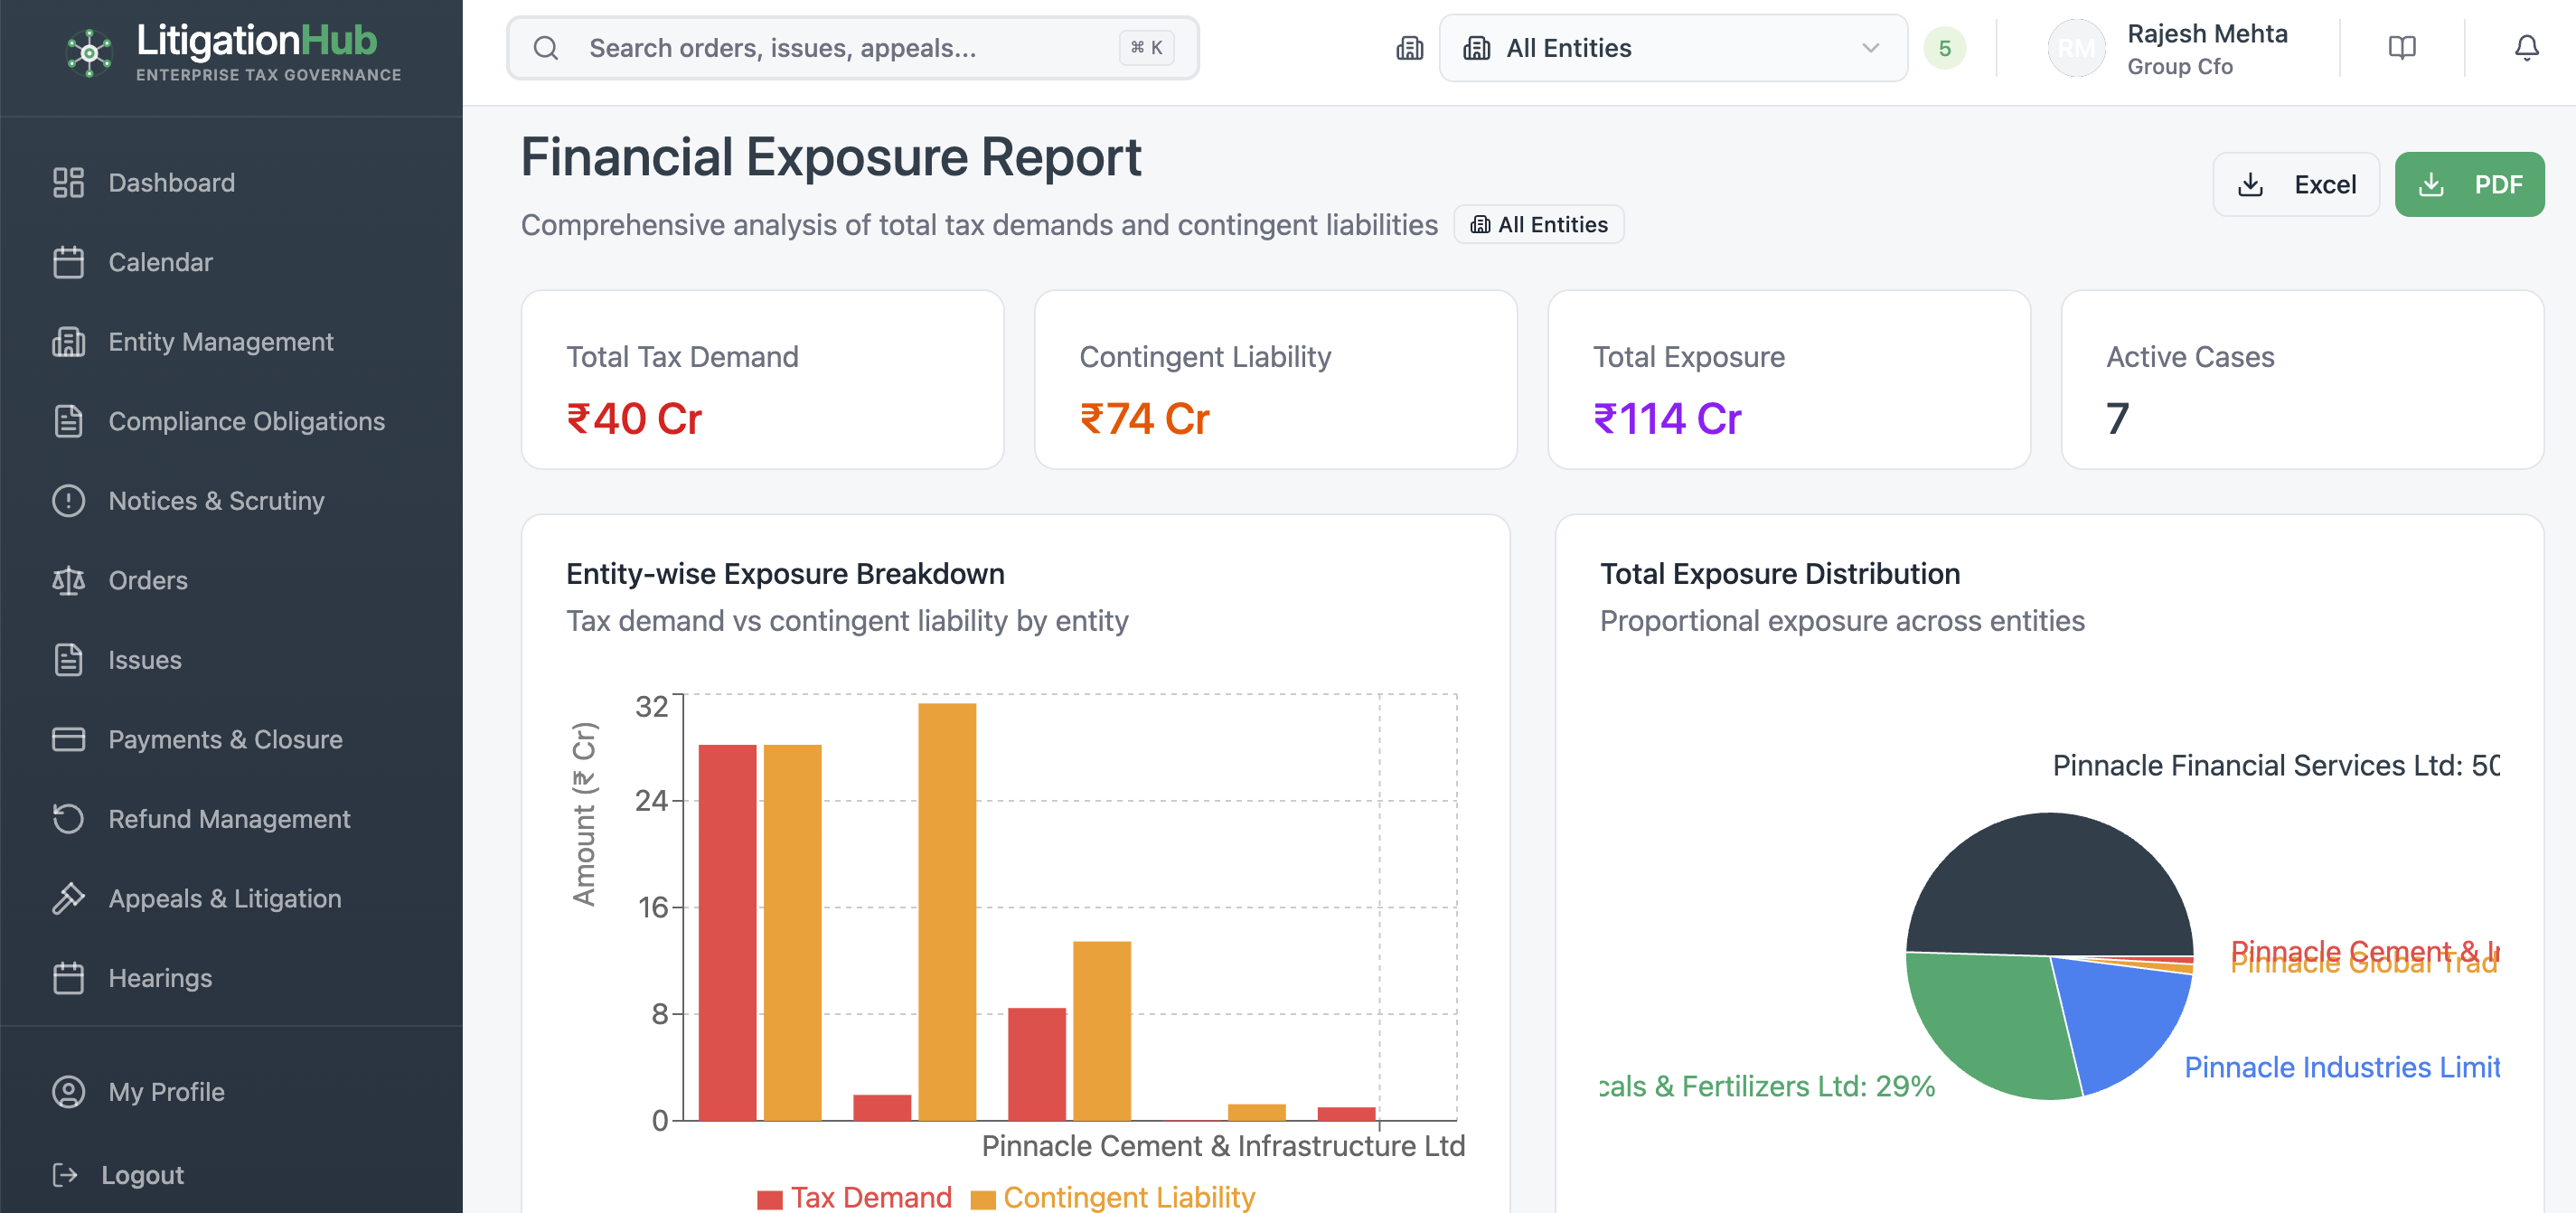Export report to Excel

2296,184
